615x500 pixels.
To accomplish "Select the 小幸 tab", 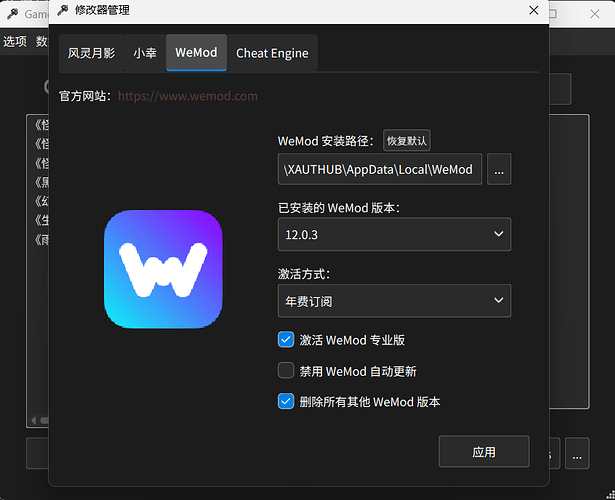I will 145,53.
